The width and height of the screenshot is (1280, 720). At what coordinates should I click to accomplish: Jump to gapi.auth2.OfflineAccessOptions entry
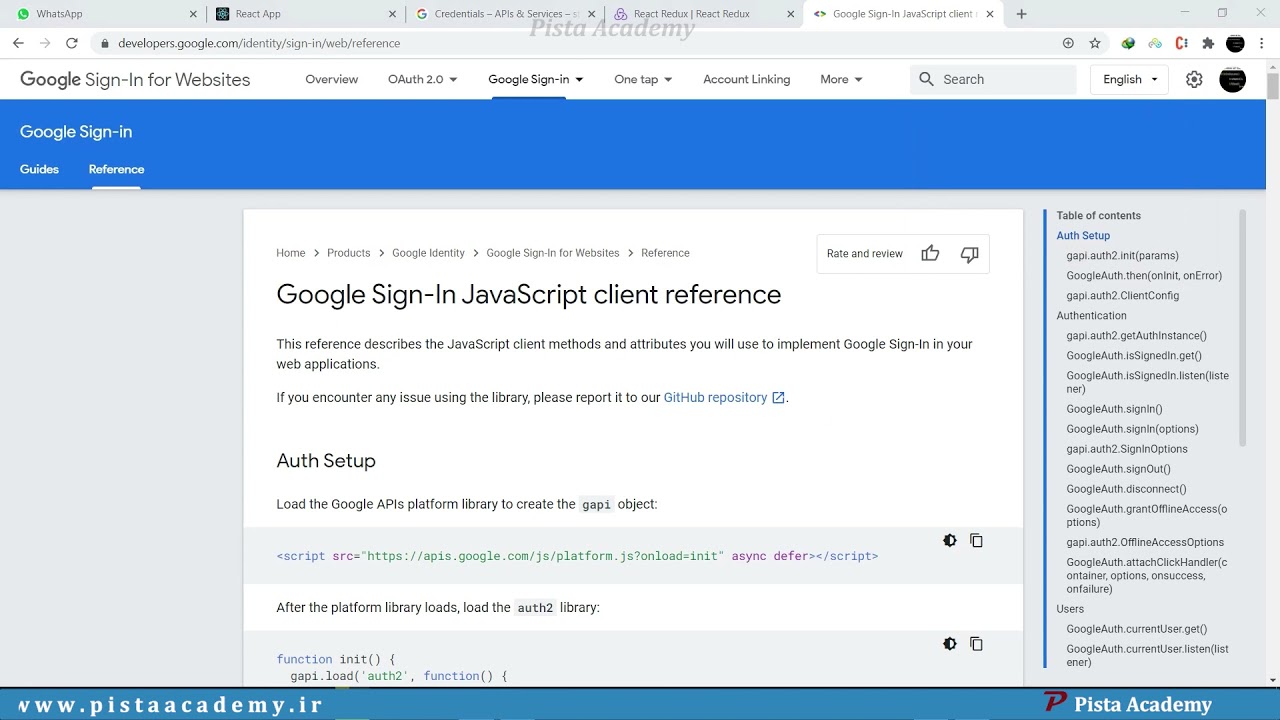1145,542
